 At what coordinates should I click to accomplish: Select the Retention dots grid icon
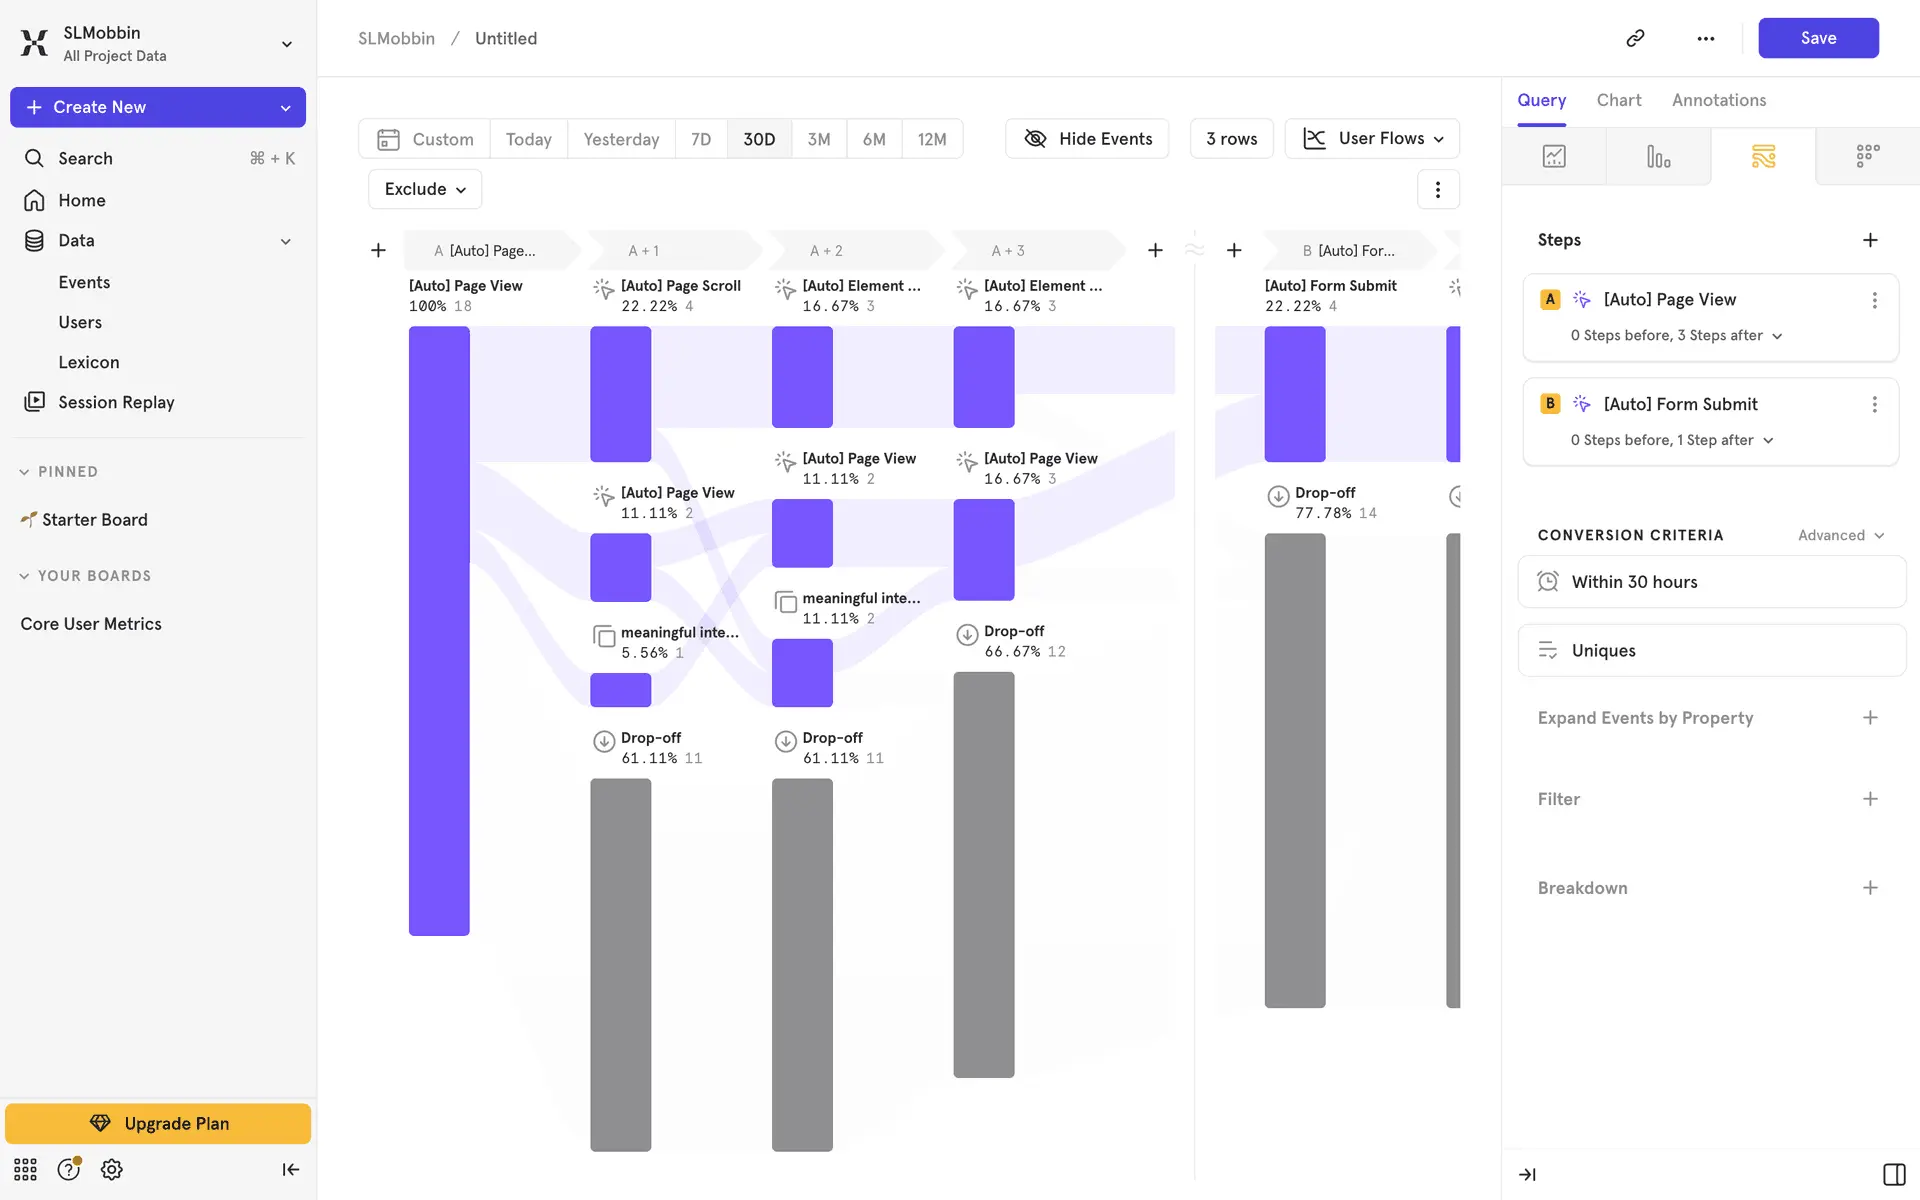pos(1867,157)
